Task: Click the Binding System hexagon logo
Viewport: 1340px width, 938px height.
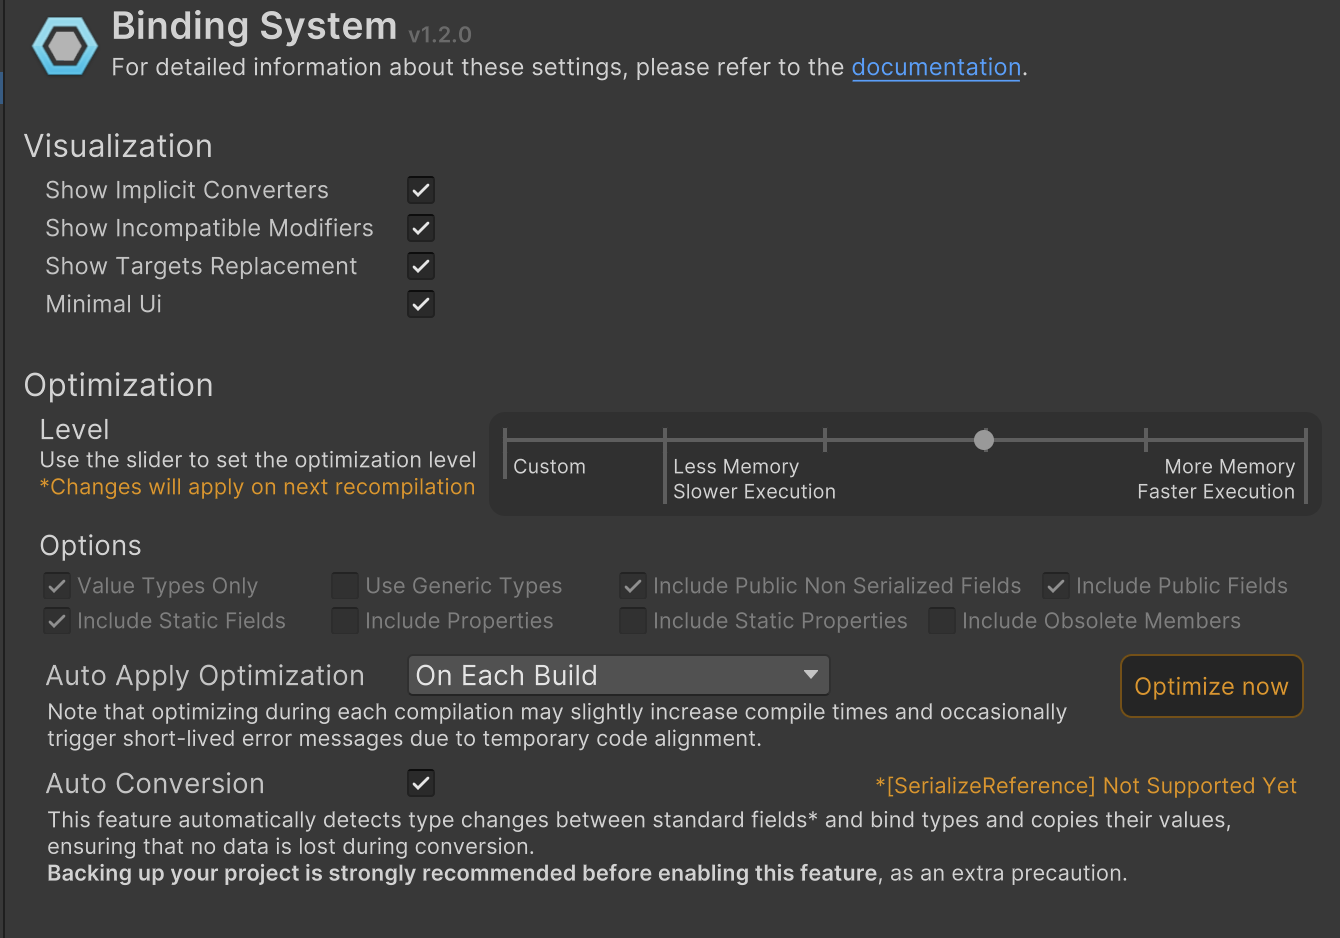Action: [x=65, y=46]
